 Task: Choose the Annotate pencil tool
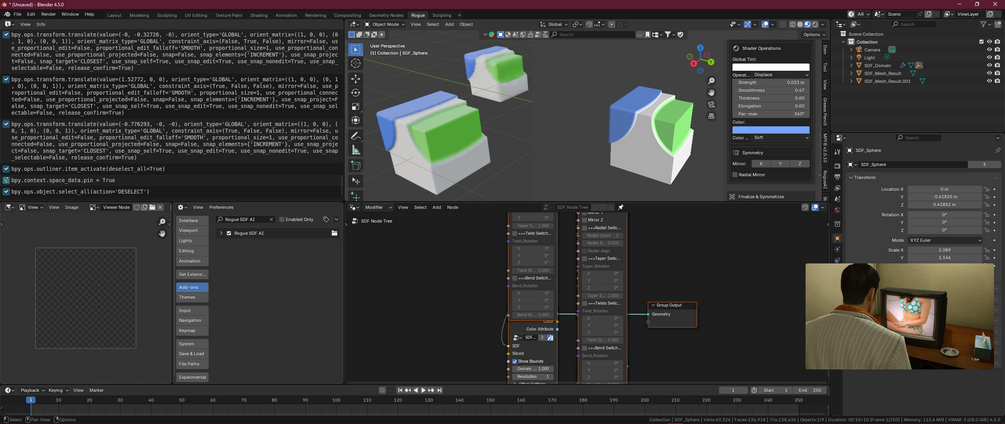pos(356,136)
